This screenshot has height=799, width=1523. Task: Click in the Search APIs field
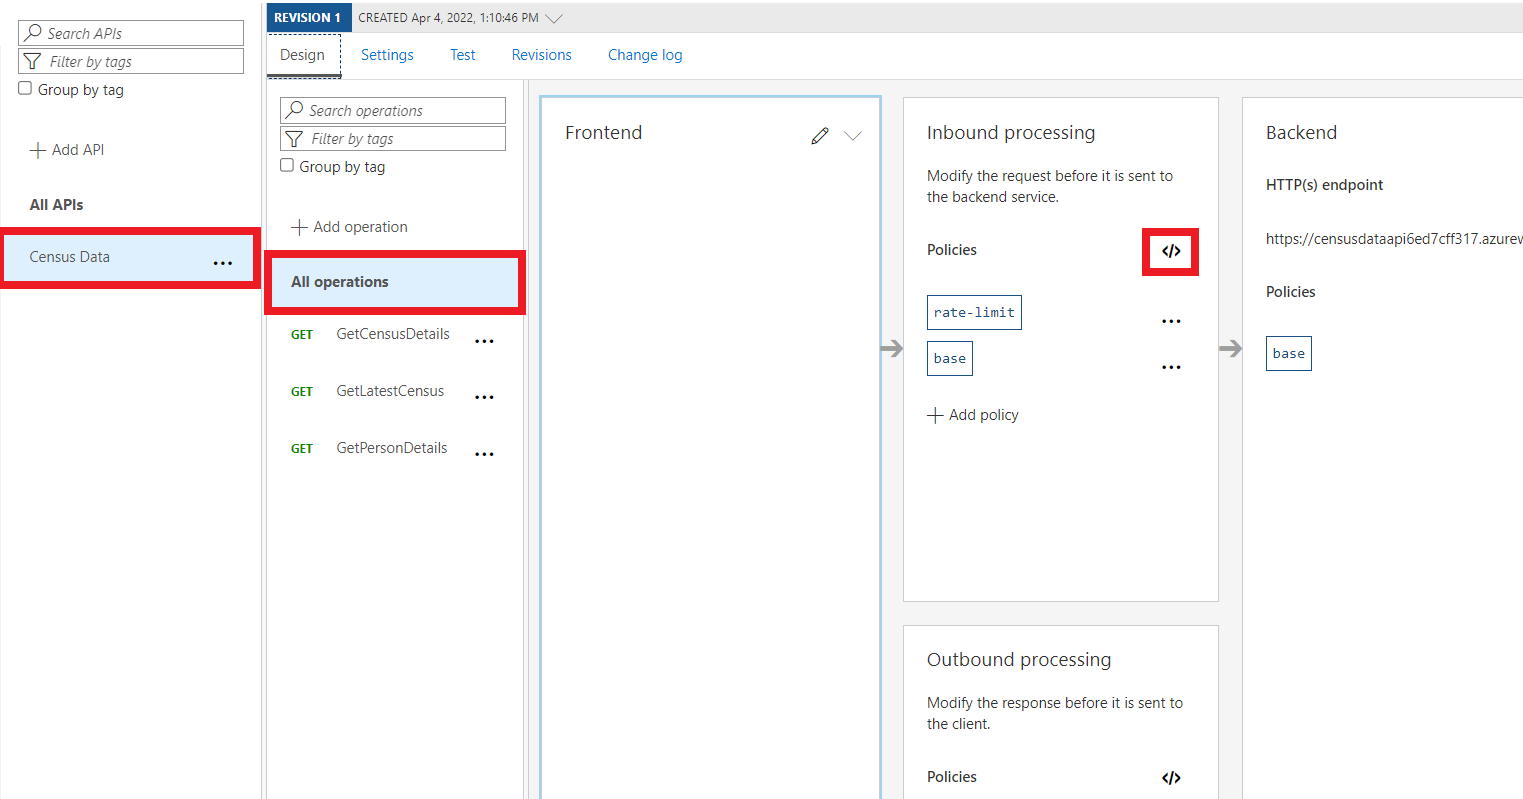coord(131,33)
